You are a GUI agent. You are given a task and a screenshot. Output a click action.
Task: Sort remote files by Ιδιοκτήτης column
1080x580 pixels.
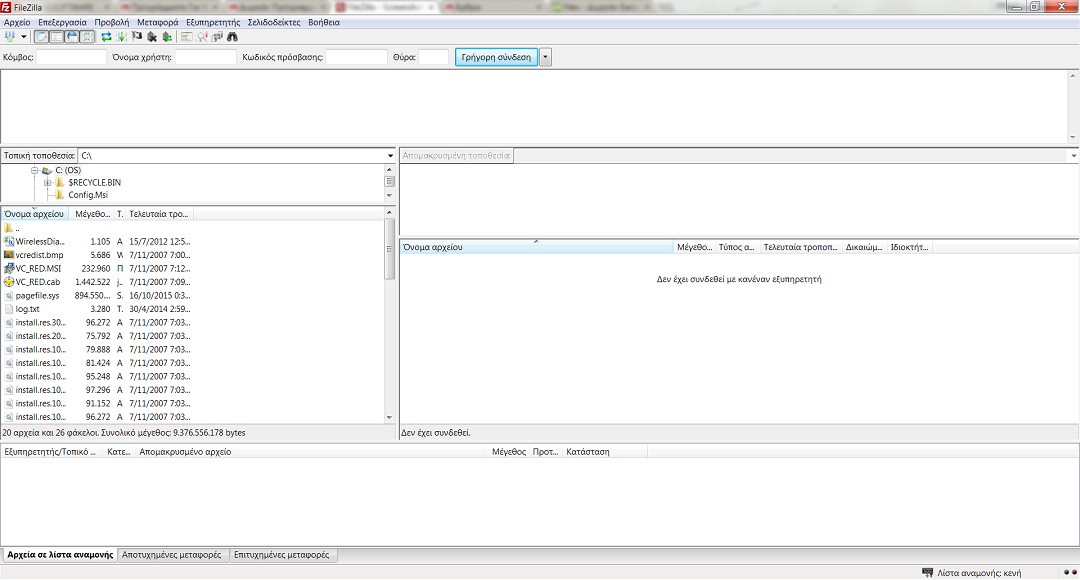coord(909,247)
